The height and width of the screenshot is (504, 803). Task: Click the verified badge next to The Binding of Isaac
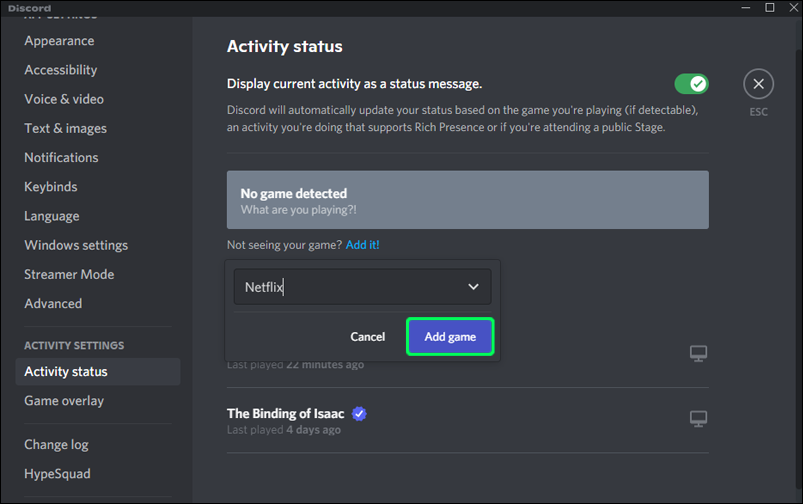coord(360,413)
